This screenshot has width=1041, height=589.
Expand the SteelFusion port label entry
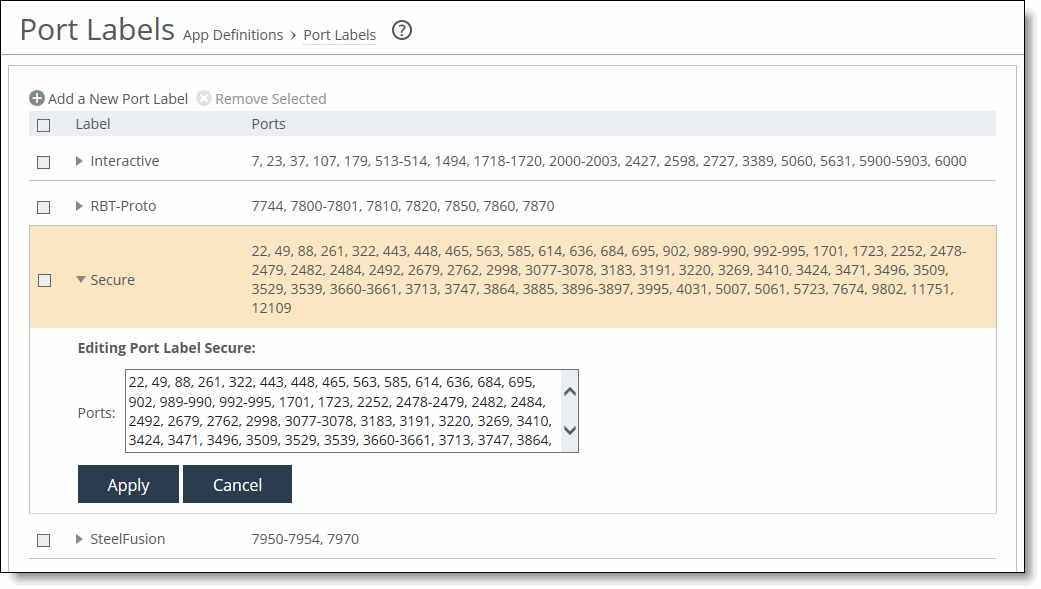point(80,539)
